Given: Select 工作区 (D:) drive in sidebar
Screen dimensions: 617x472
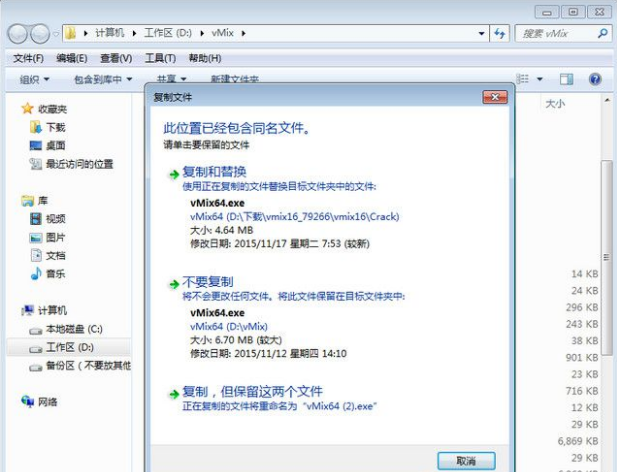Looking at the screenshot, I should pos(70,347).
